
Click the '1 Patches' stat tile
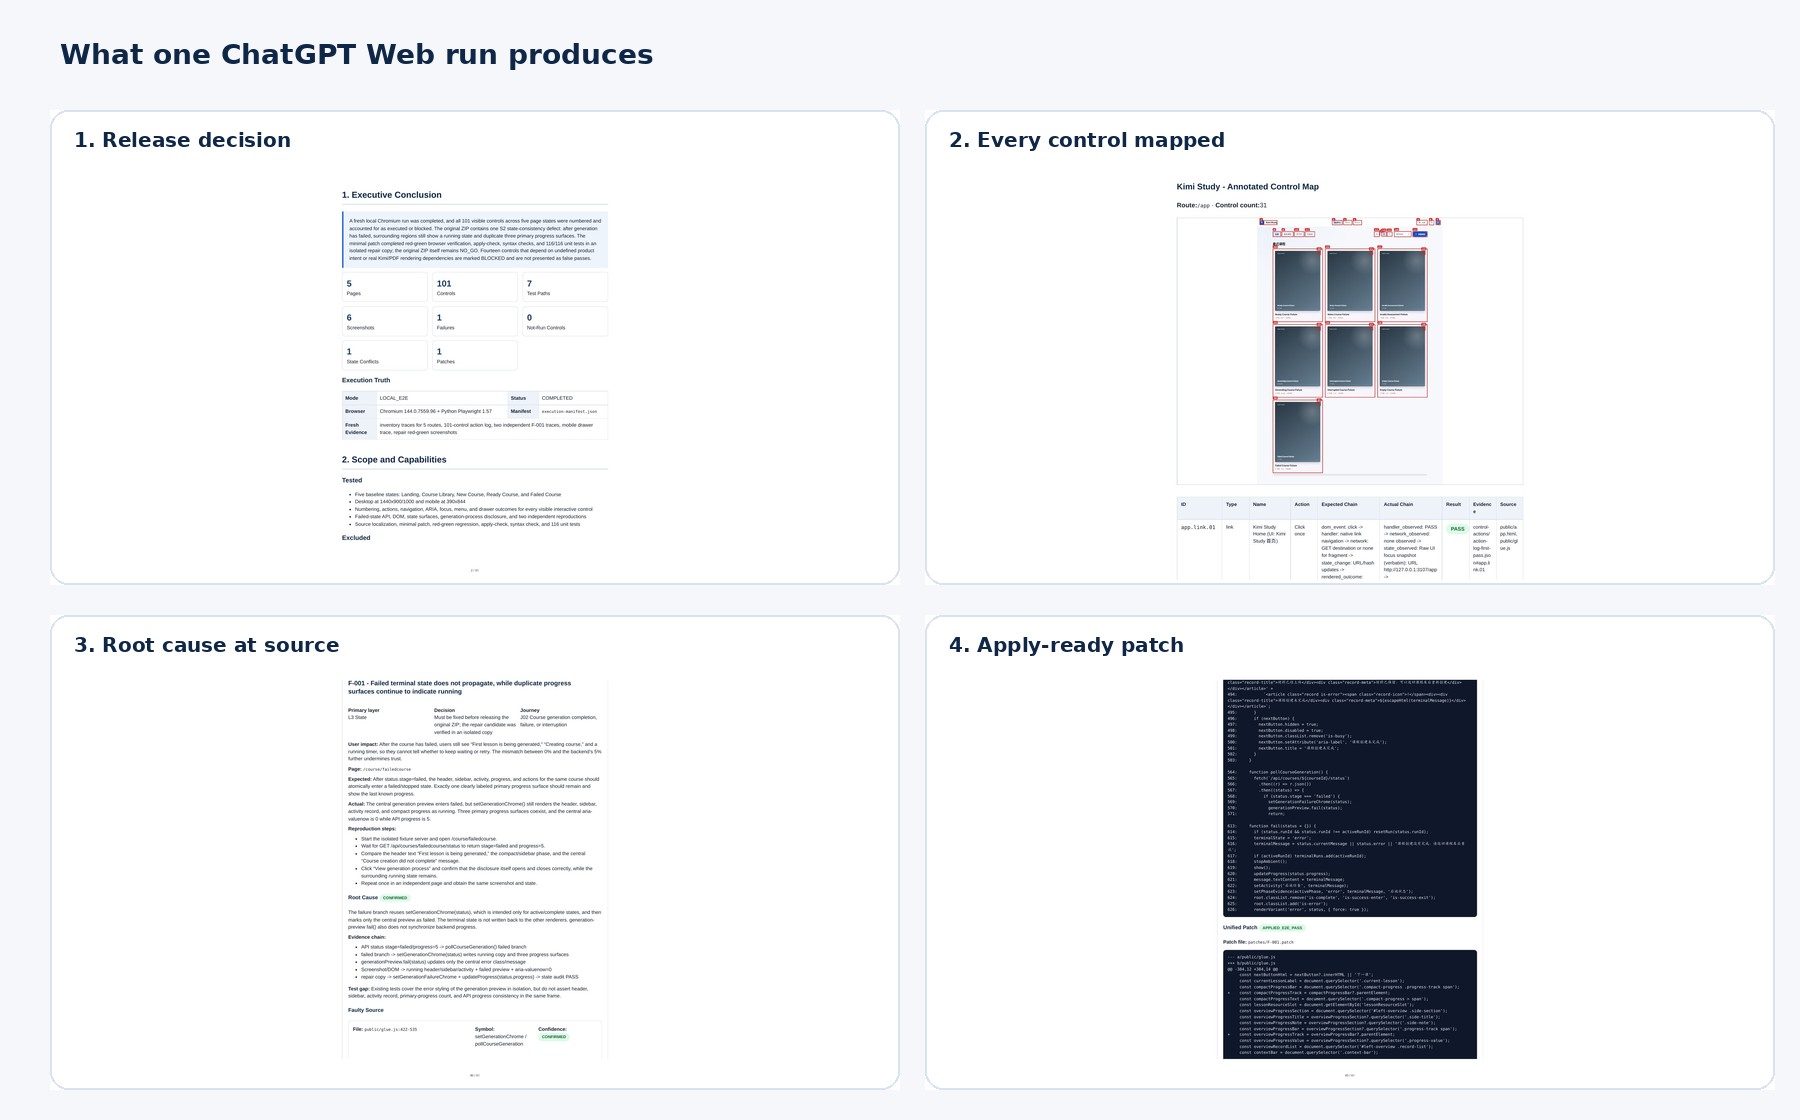[x=475, y=355]
